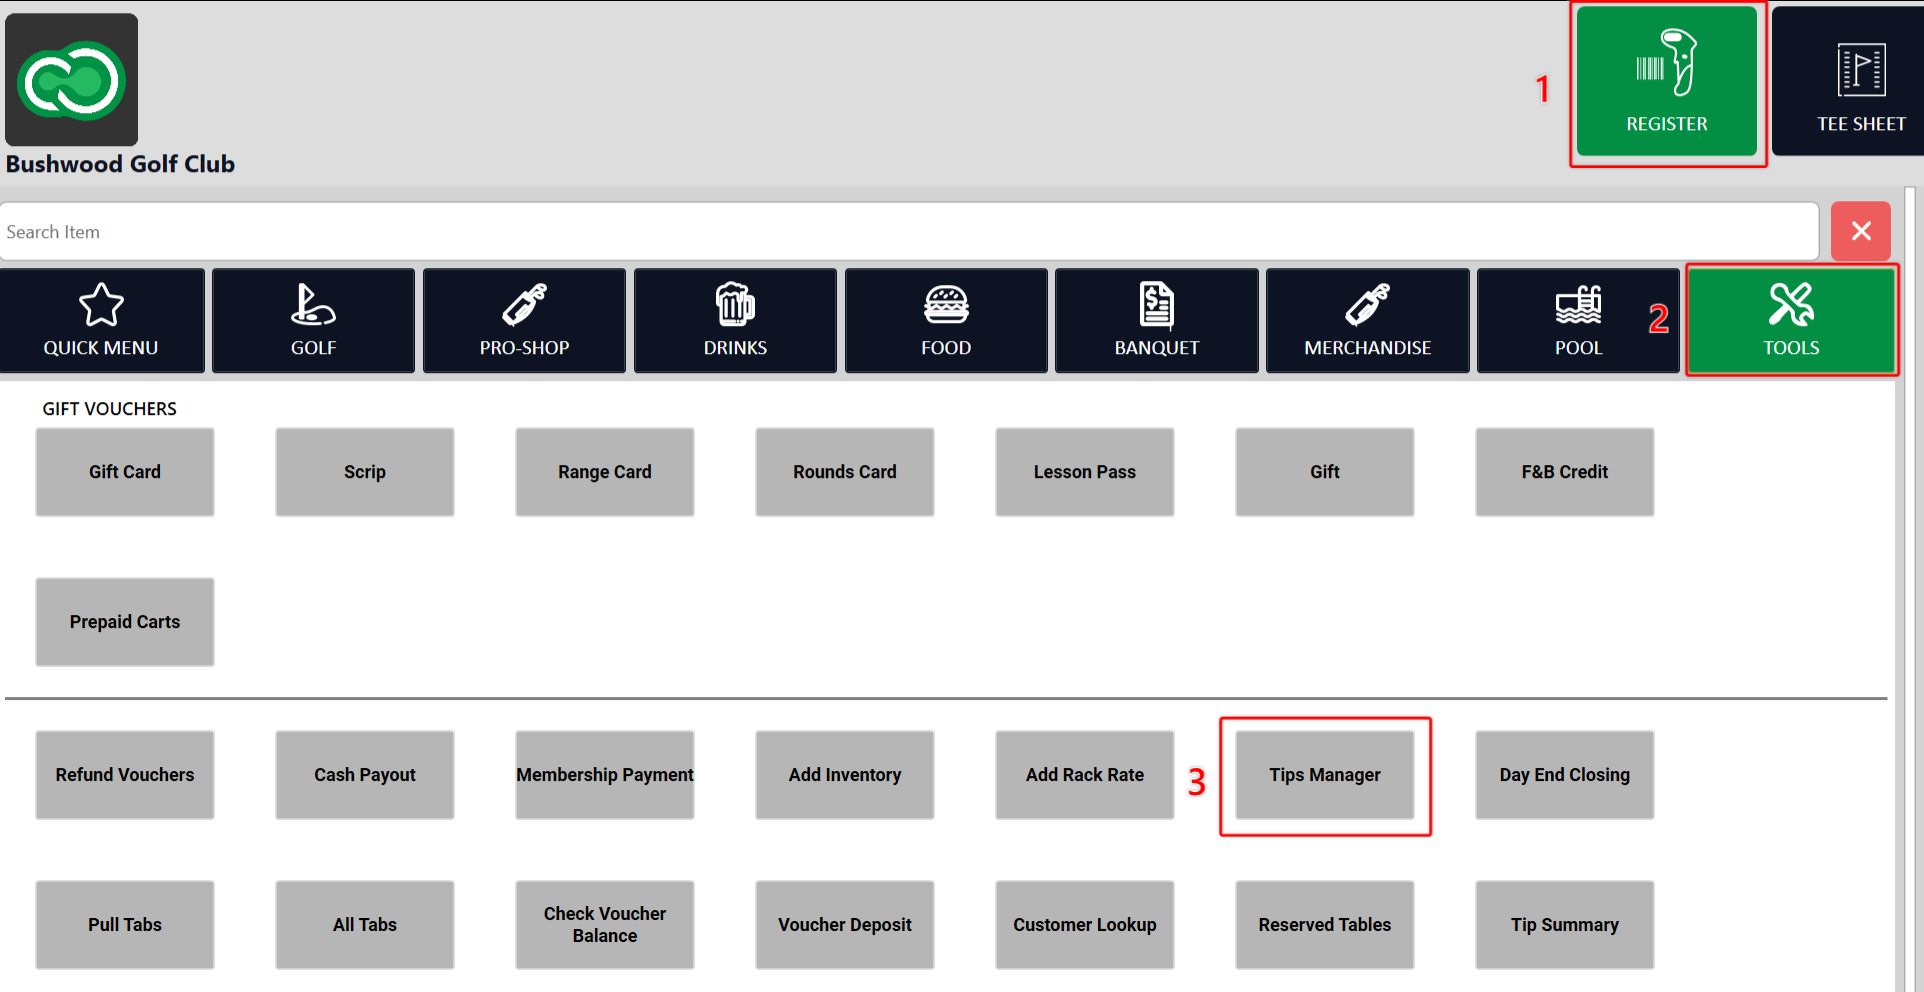Click the Bushwood Golf Club name text
This screenshot has width=1924, height=992.
(x=120, y=164)
